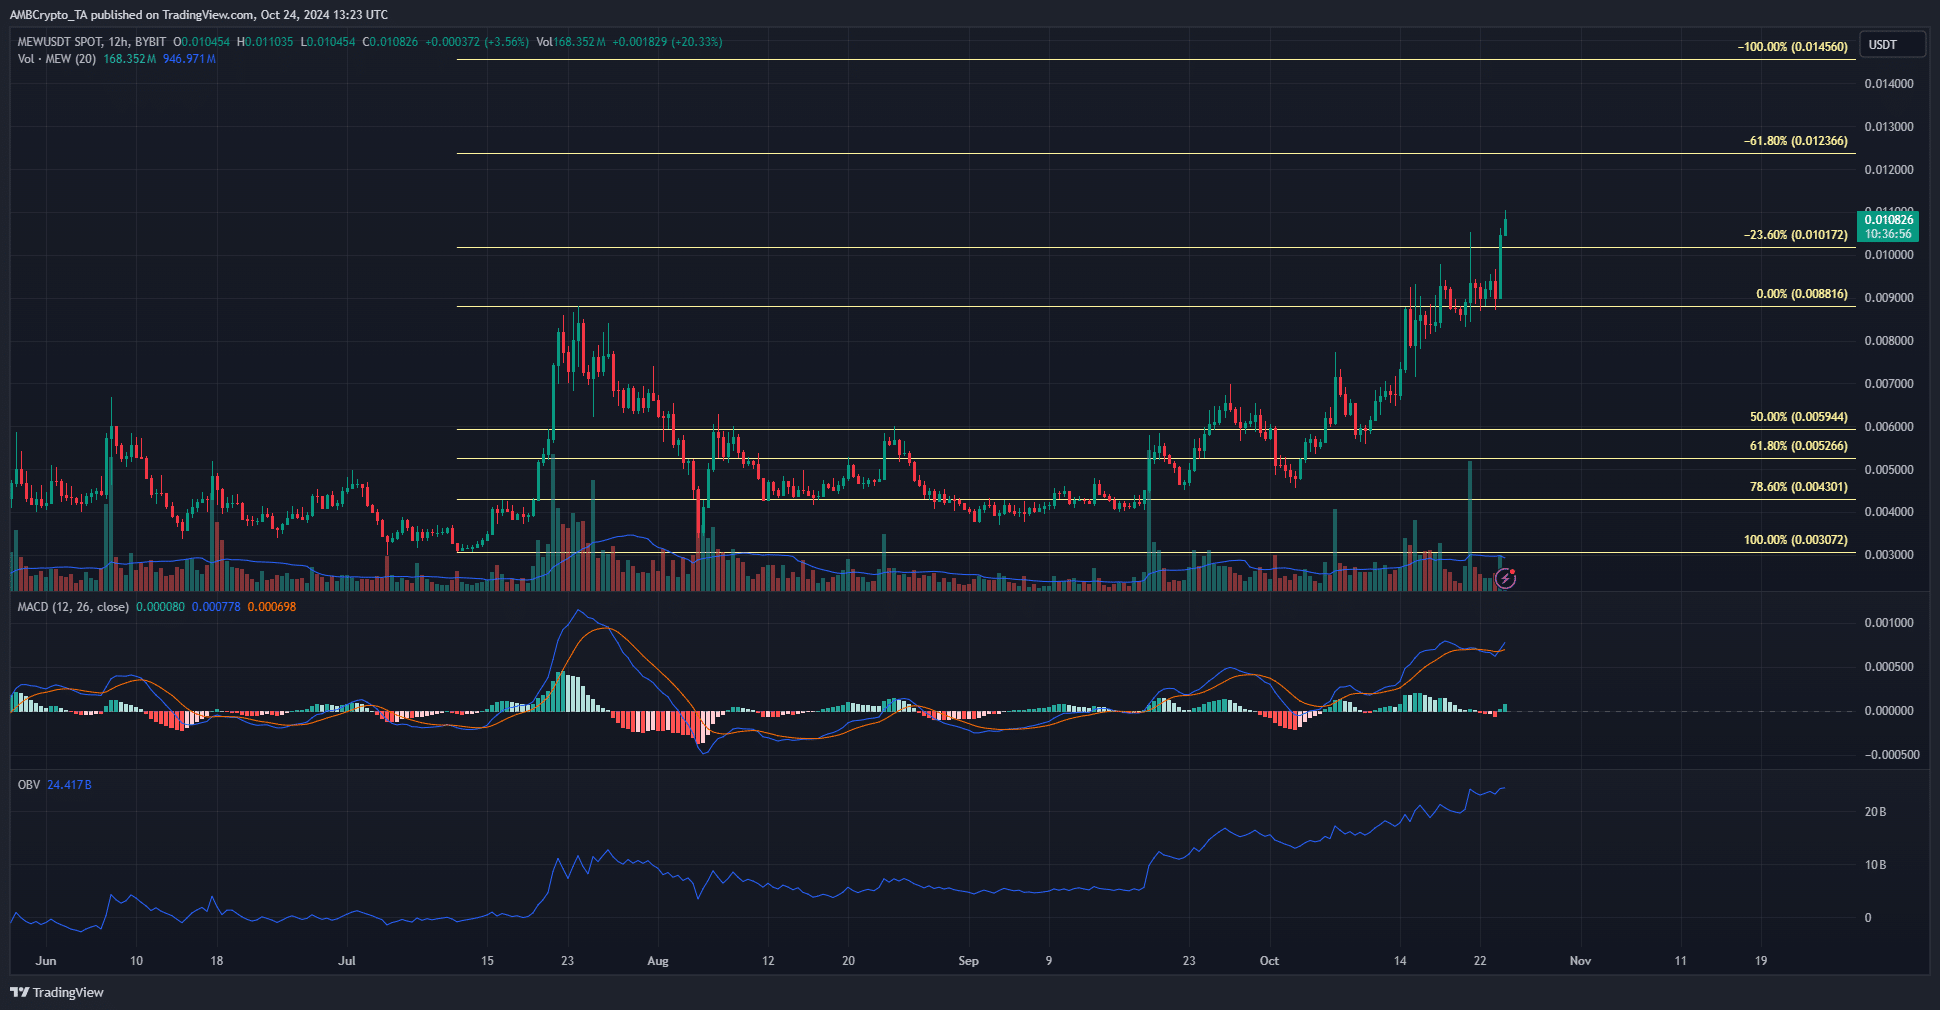The image size is (1940, 1010).
Task: Click the Nov date on time axis
Action: pyautogui.click(x=1580, y=961)
